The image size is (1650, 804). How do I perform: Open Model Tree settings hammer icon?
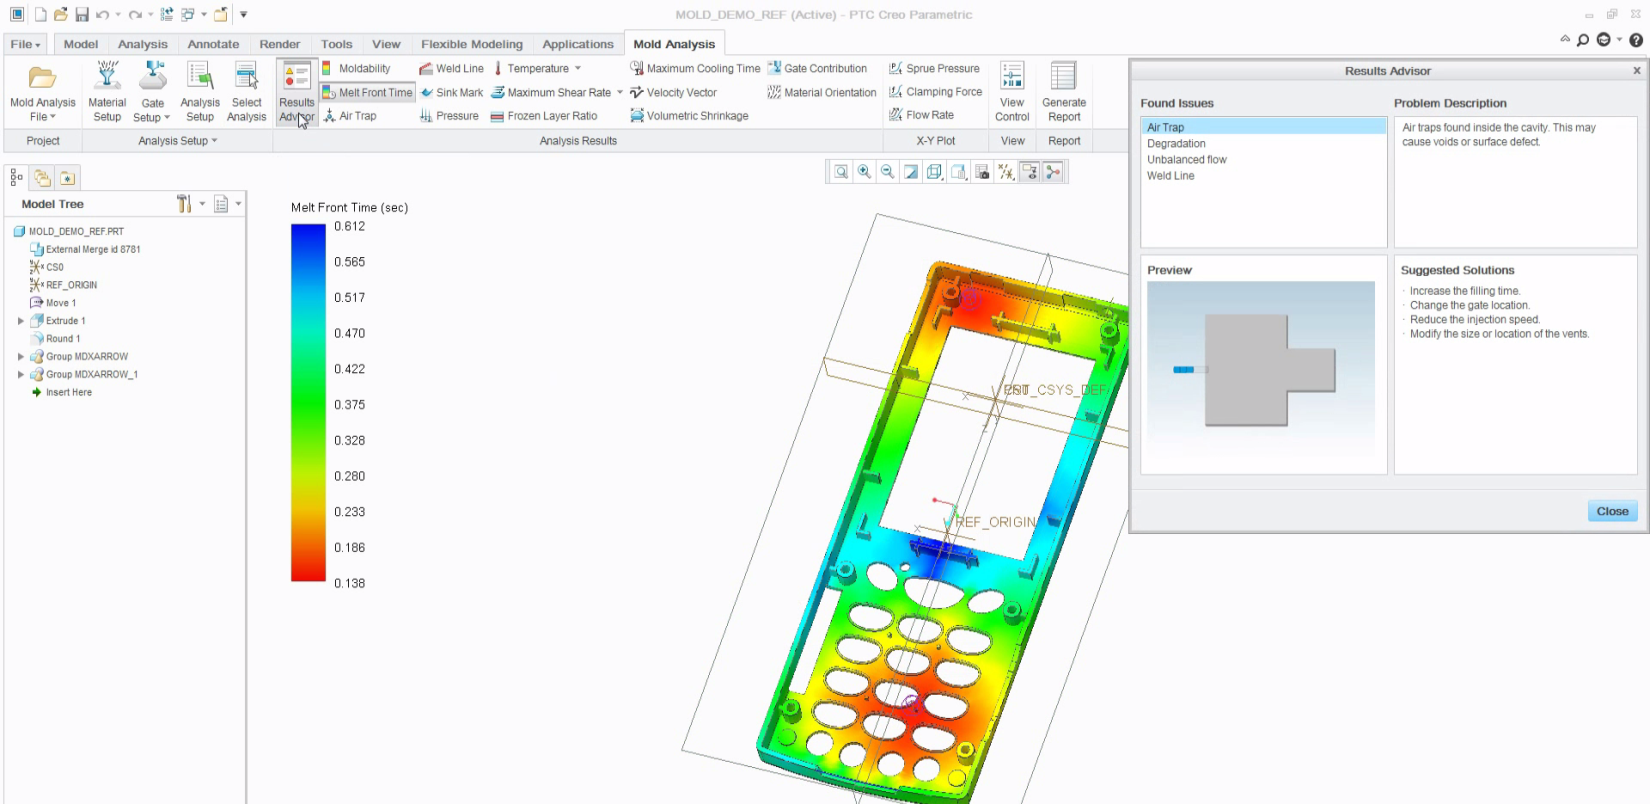pyautogui.click(x=184, y=204)
